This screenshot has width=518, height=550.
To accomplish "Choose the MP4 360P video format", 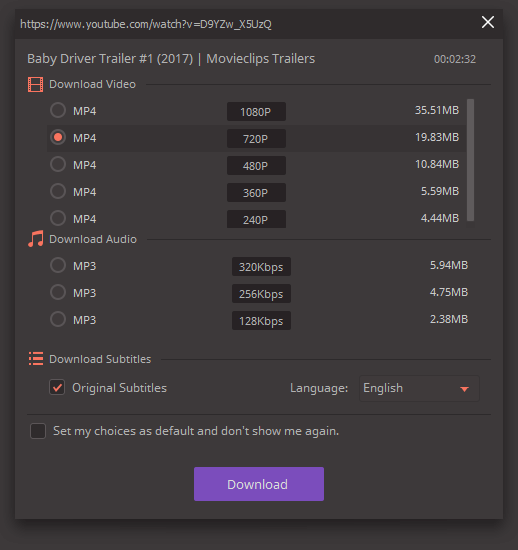I will 58,191.
